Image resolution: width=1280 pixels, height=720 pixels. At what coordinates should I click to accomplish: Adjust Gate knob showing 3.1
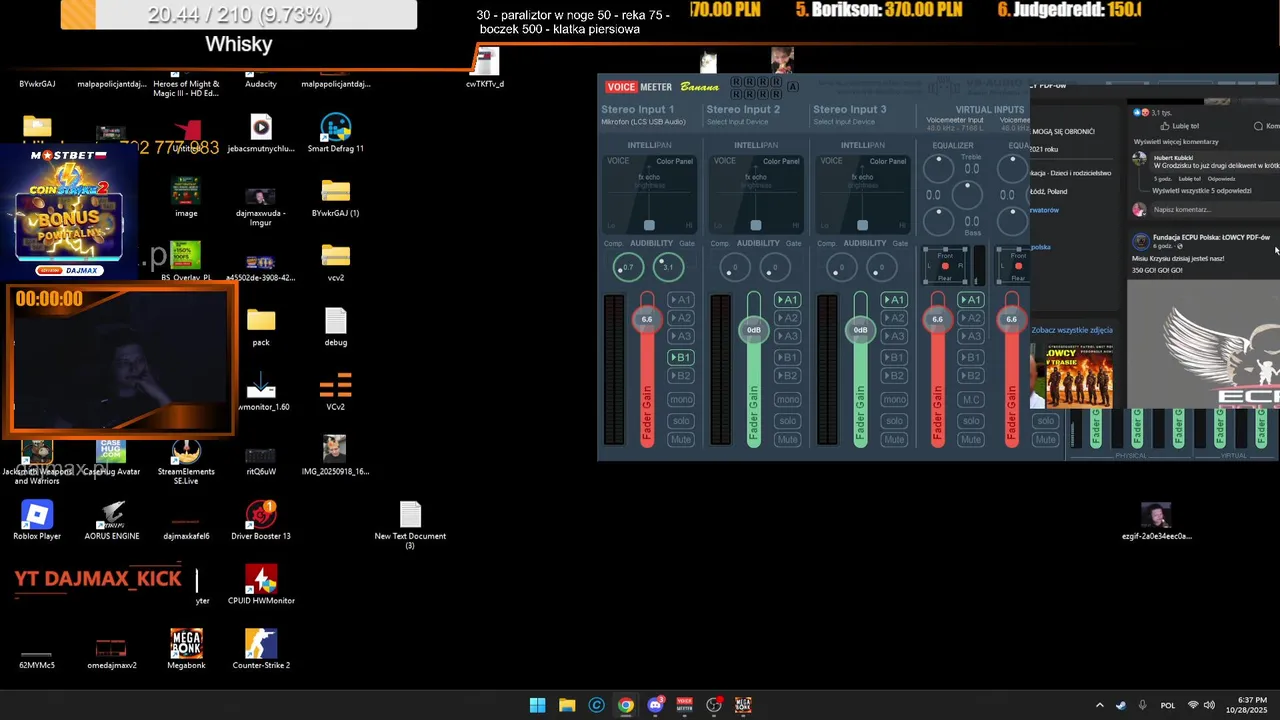pos(668,267)
